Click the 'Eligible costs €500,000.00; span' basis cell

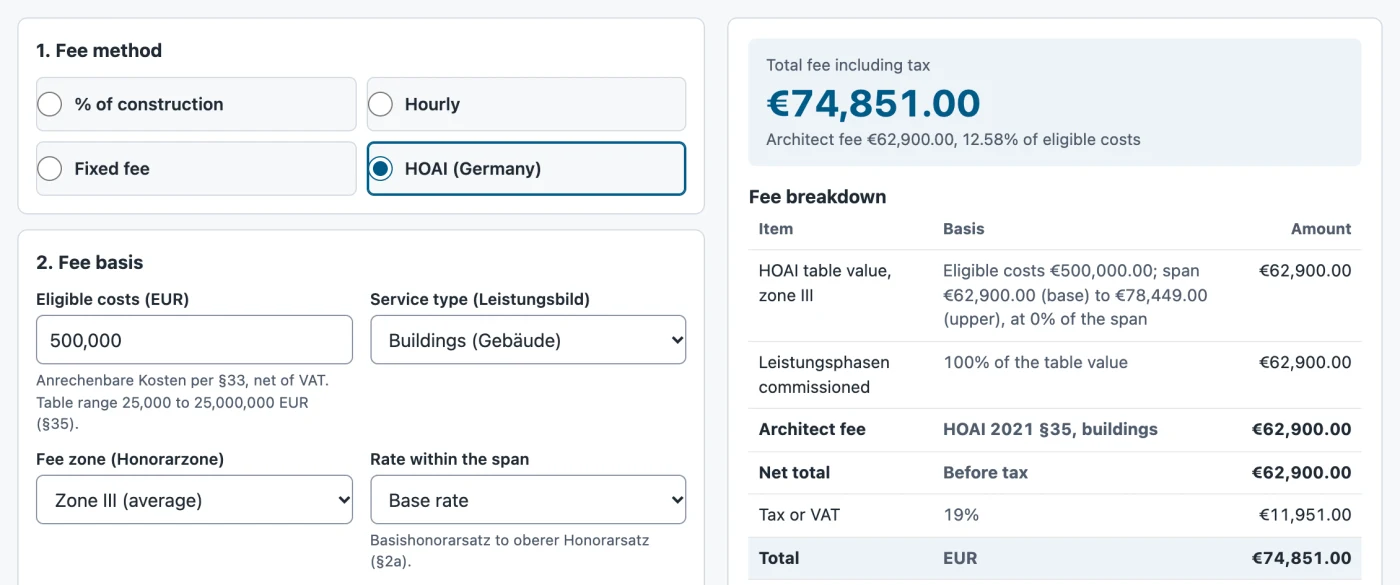(x=1075, y=295)
